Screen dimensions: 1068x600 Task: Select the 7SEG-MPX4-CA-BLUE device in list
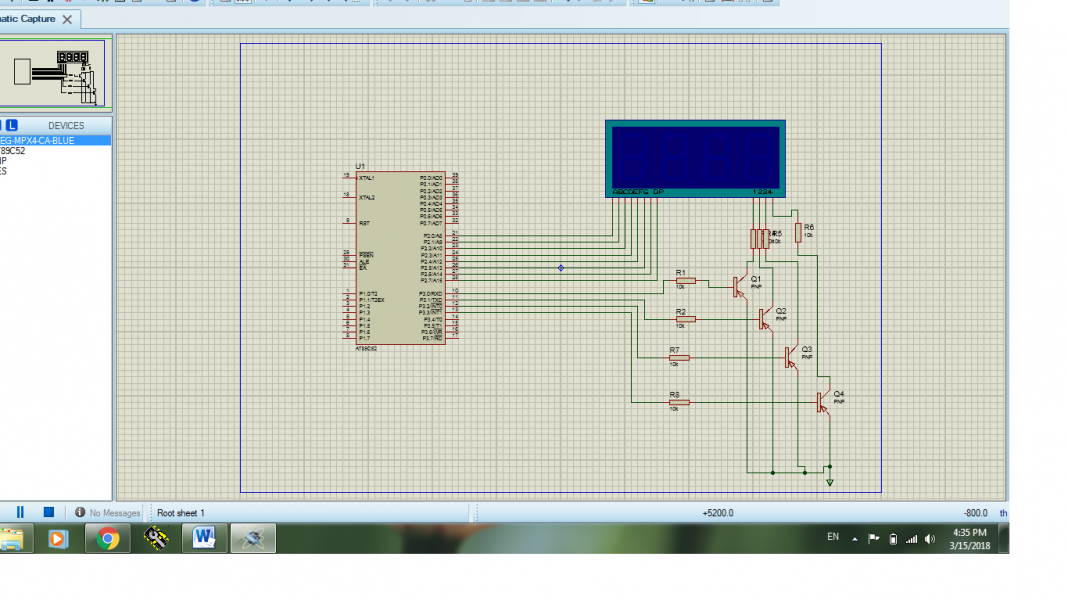tap(40, 141)
